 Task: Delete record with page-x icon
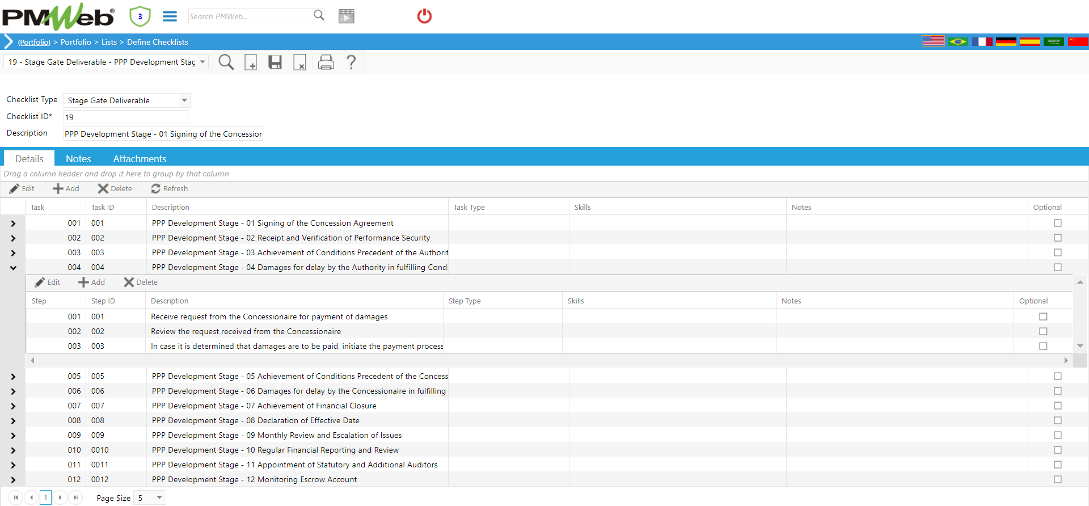click(299, 62)
